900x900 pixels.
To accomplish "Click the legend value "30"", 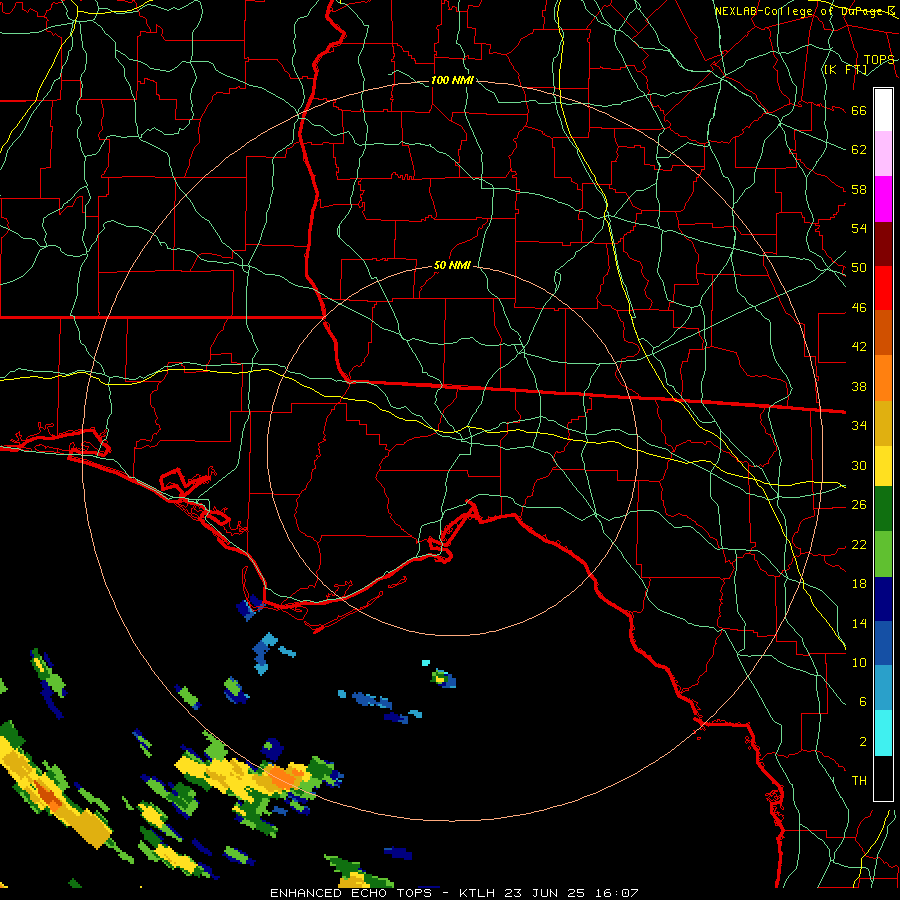I will pyautogui.click(x=859, y=465).
